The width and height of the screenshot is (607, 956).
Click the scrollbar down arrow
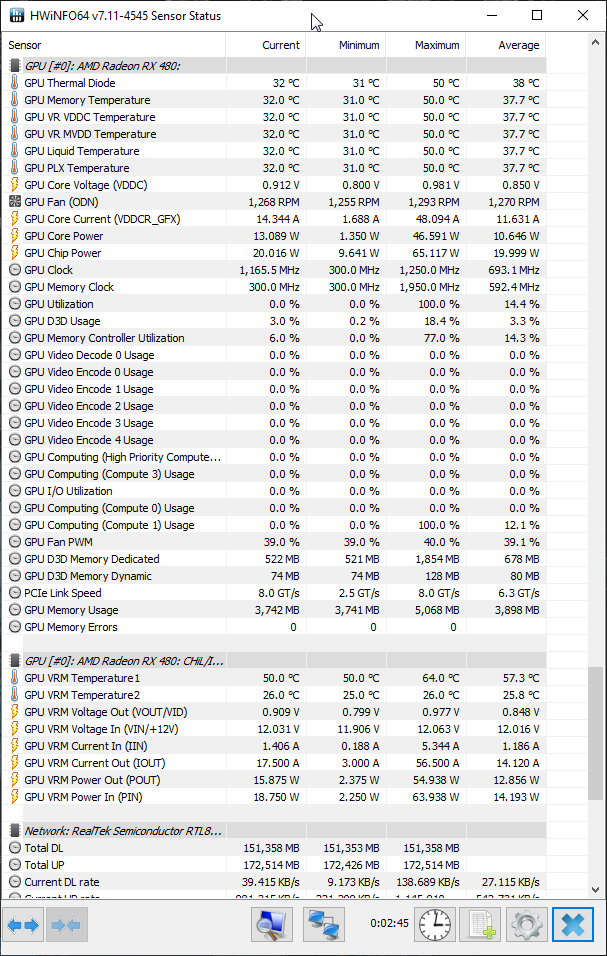(x=596, y=890)
